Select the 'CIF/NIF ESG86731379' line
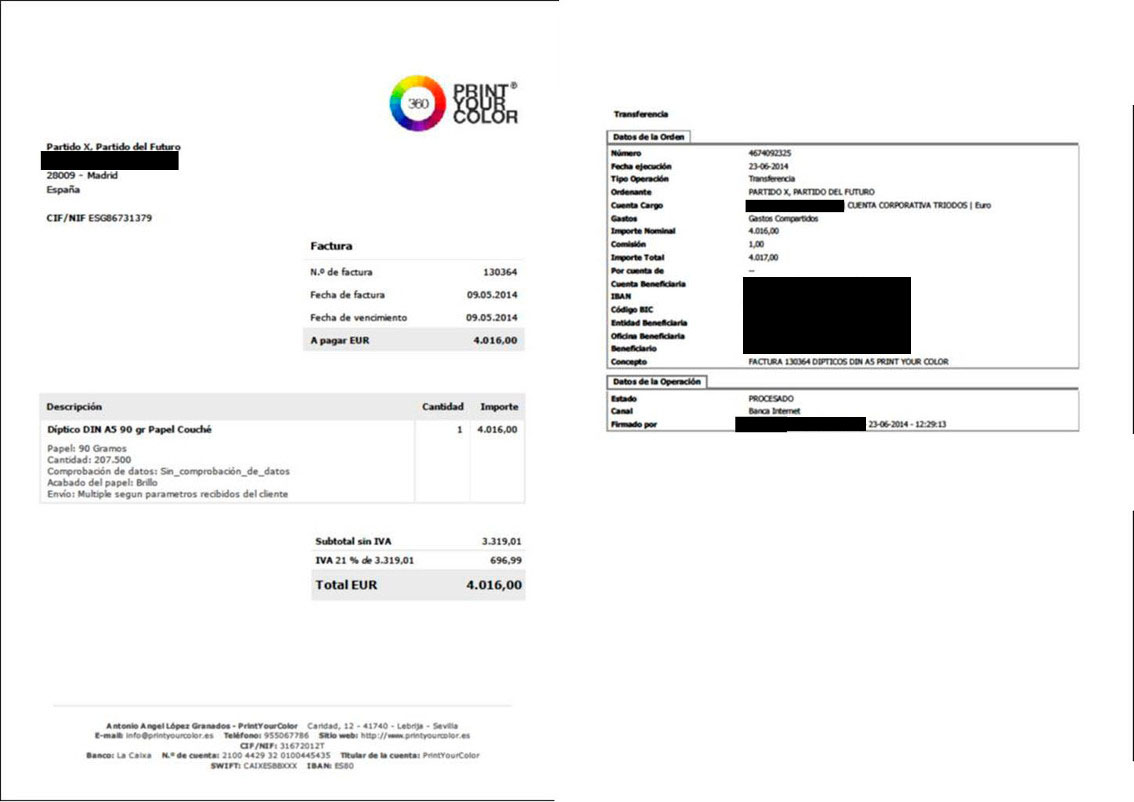 [x=99, y=218]
